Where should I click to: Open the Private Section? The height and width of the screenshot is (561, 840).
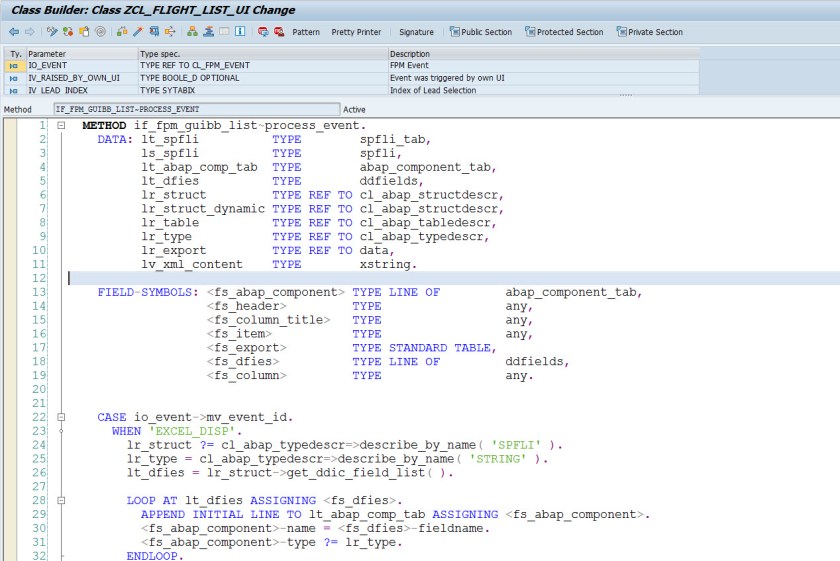coord(649,32)
